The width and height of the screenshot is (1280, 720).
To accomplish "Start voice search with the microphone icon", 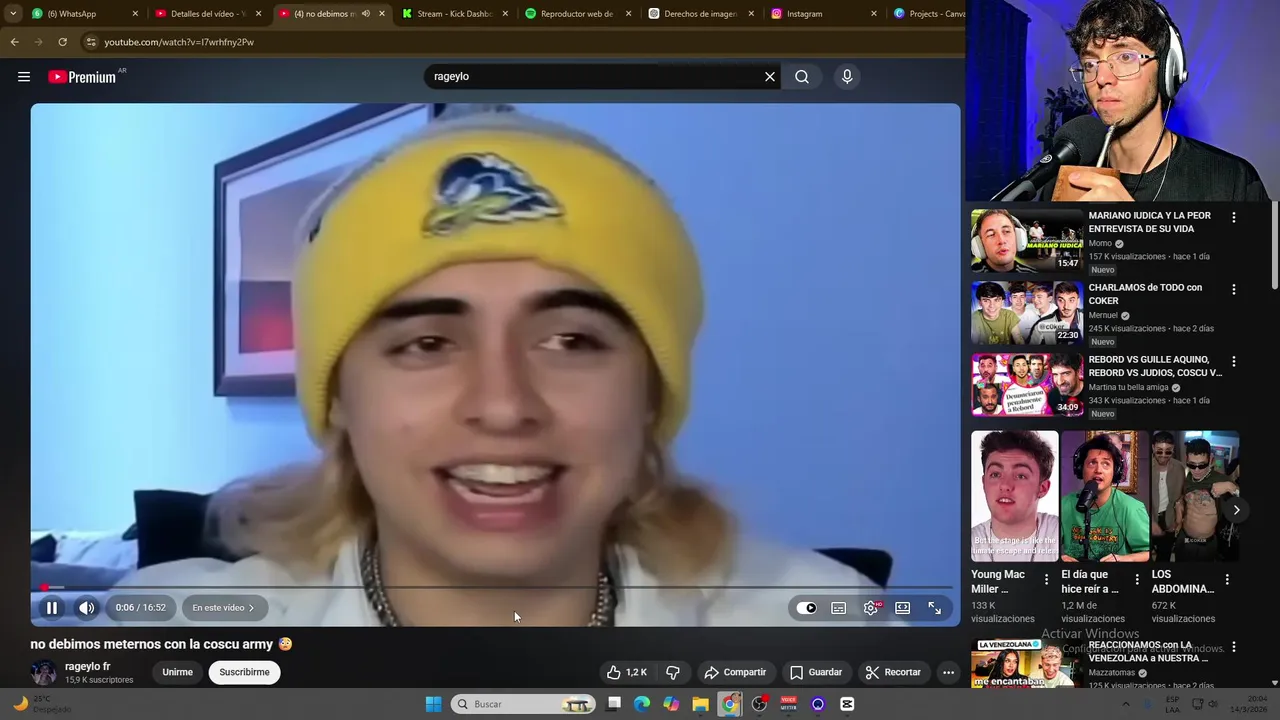I will click(847, 77).
